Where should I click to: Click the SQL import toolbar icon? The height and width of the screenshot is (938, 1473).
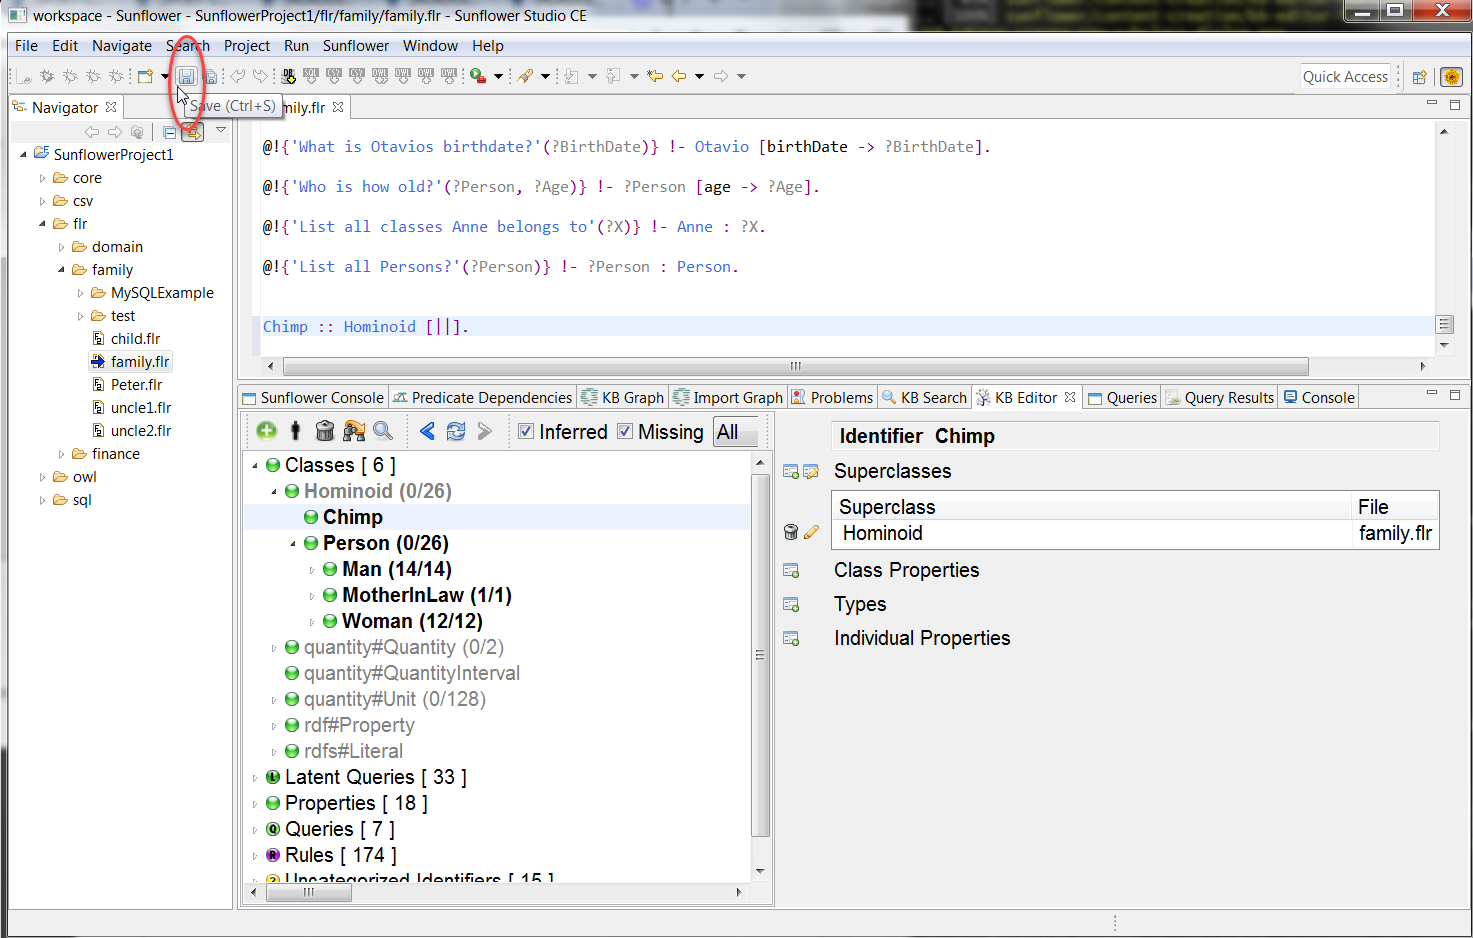tap(311, 76)
